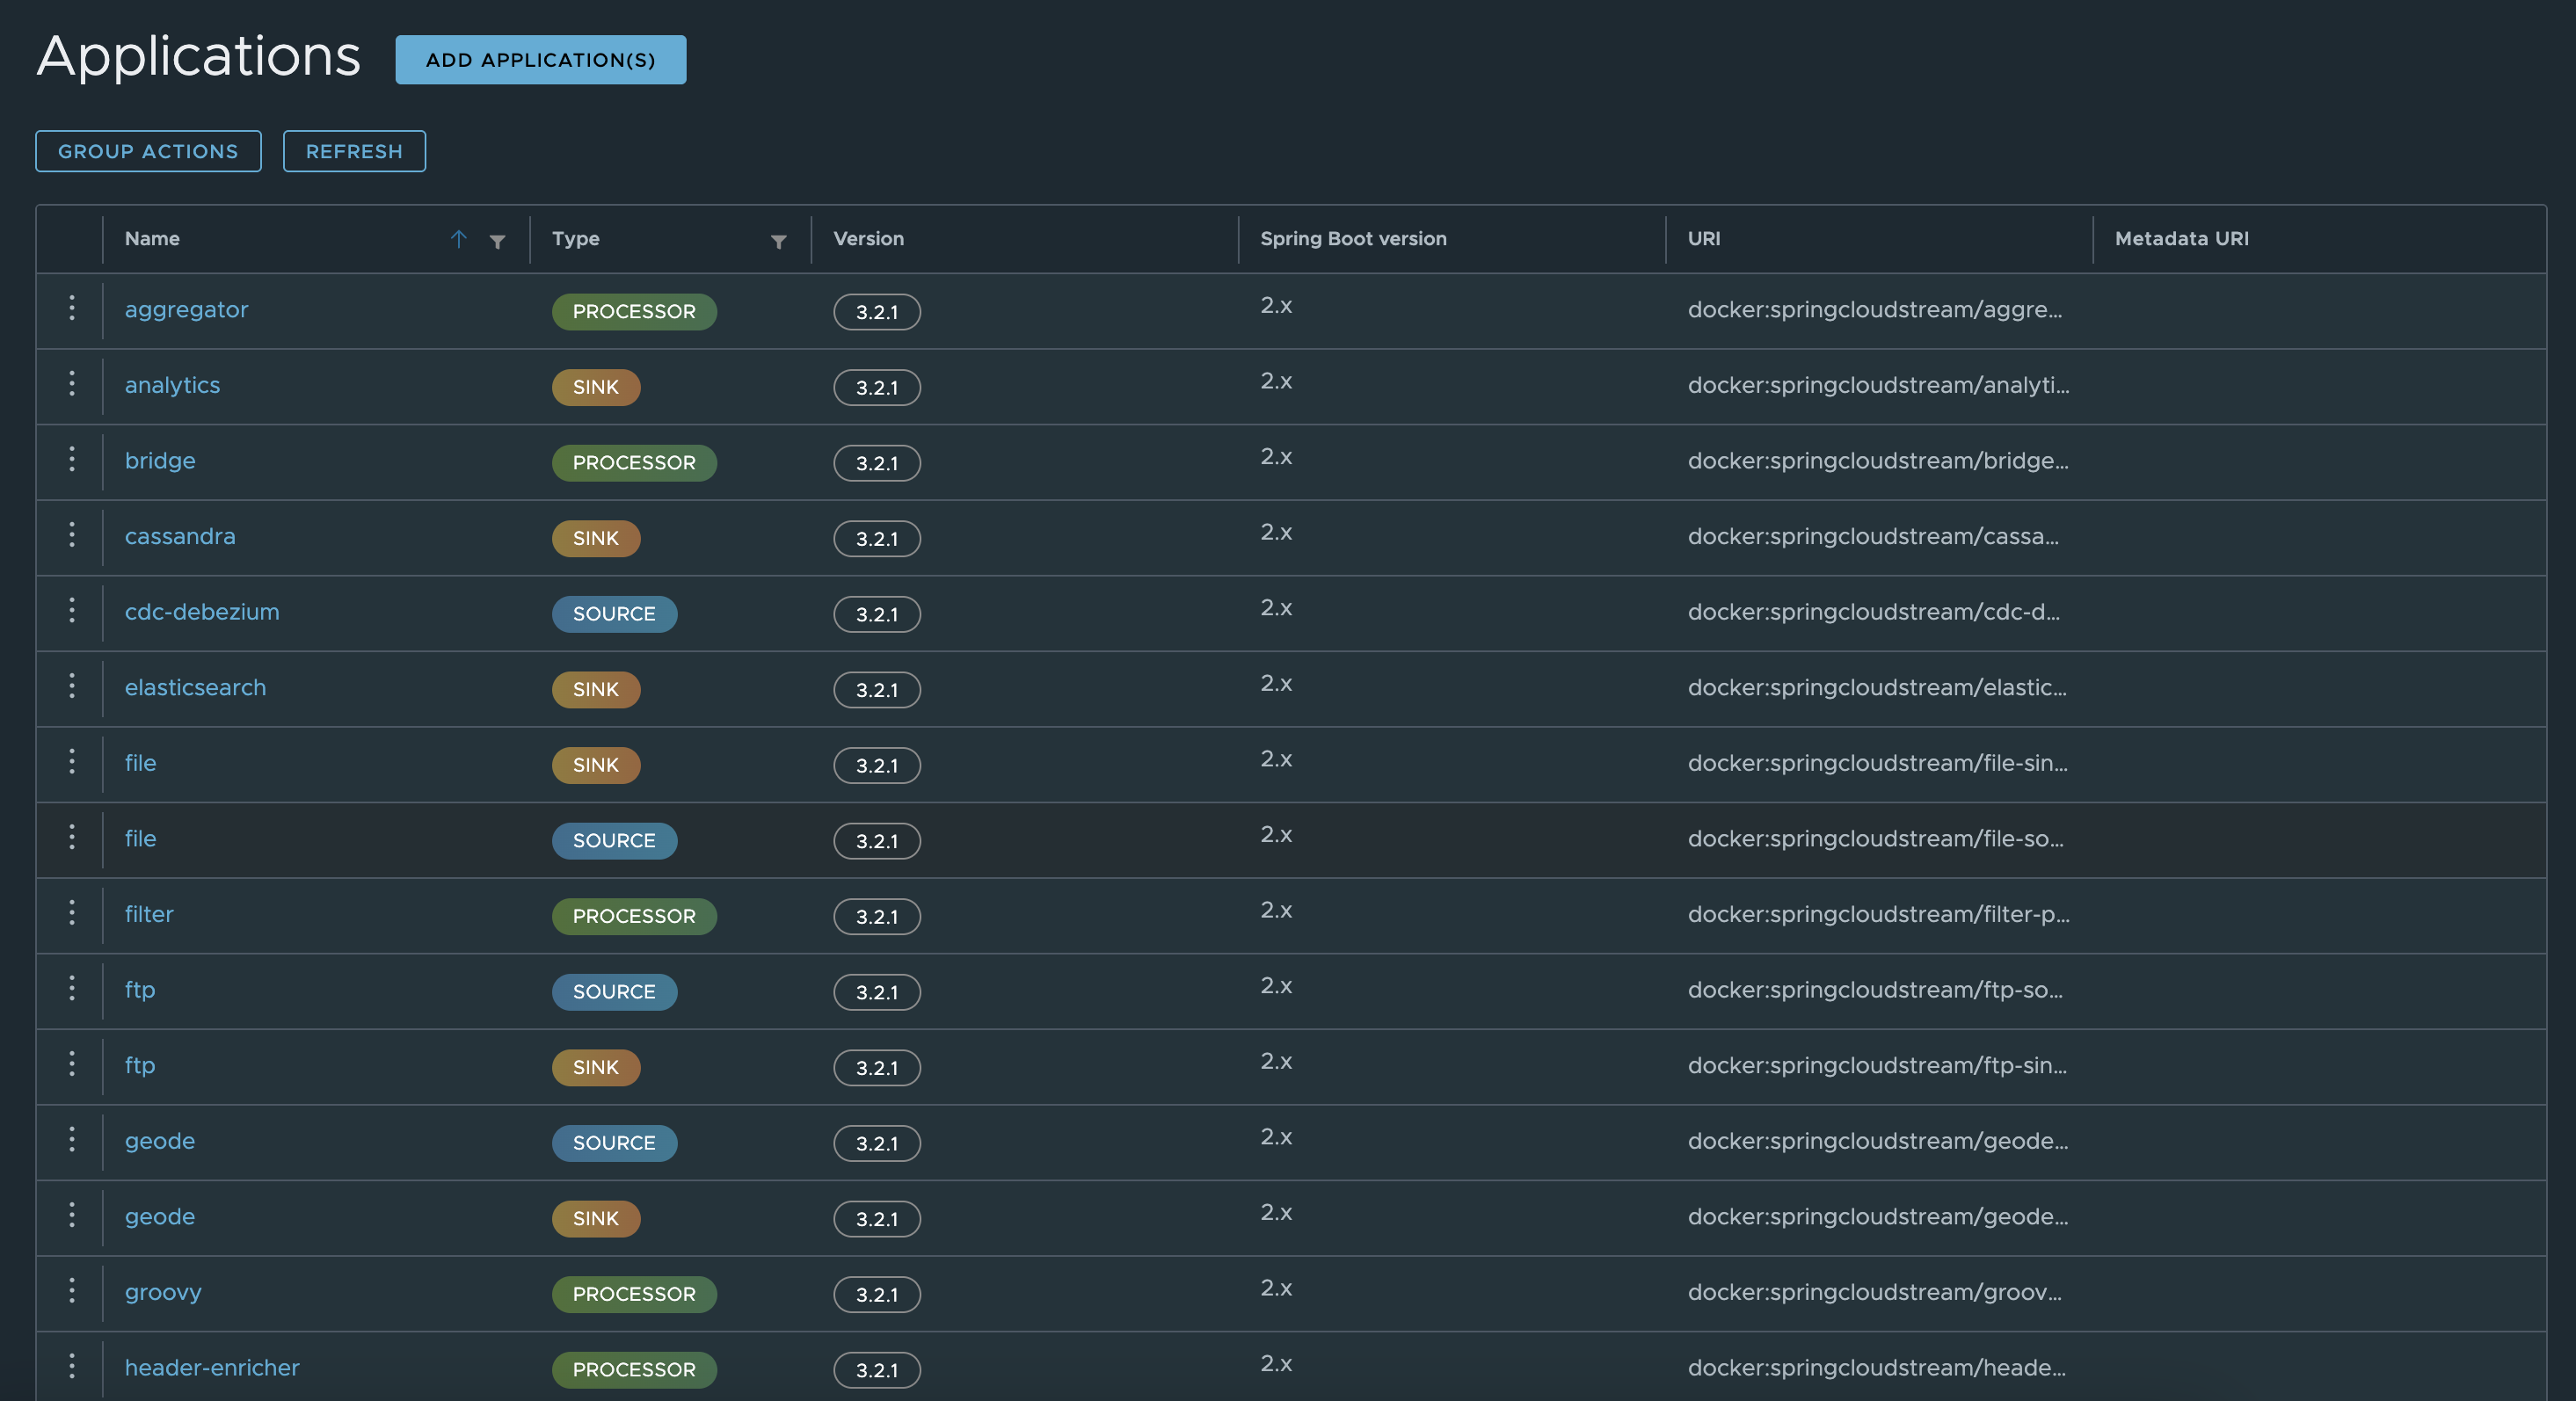Open the aggregator application link
Screen dimensions: 2576x1401
[x=186, y=310]
